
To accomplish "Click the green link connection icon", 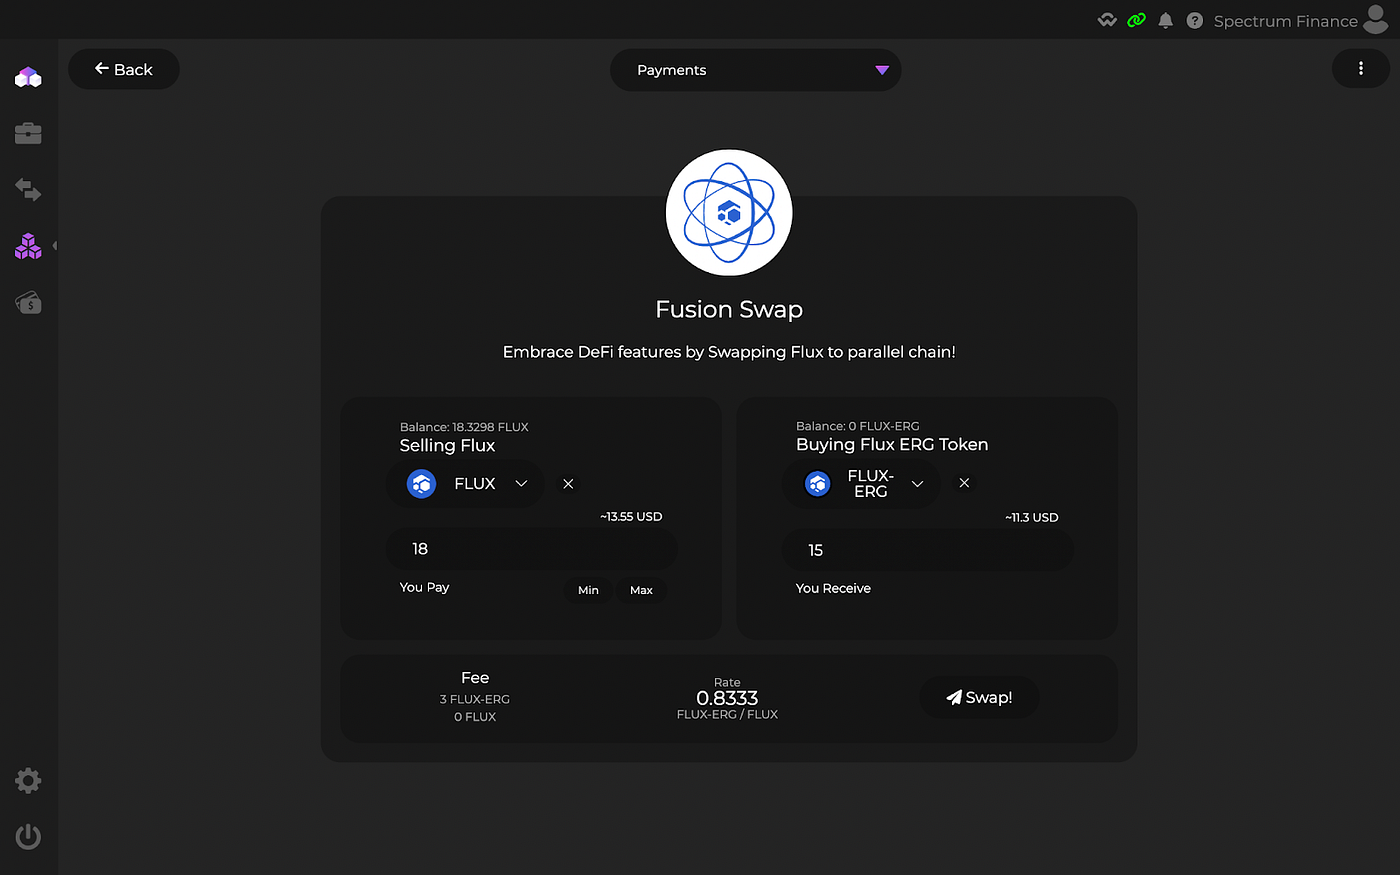I will coord(1136,19).
